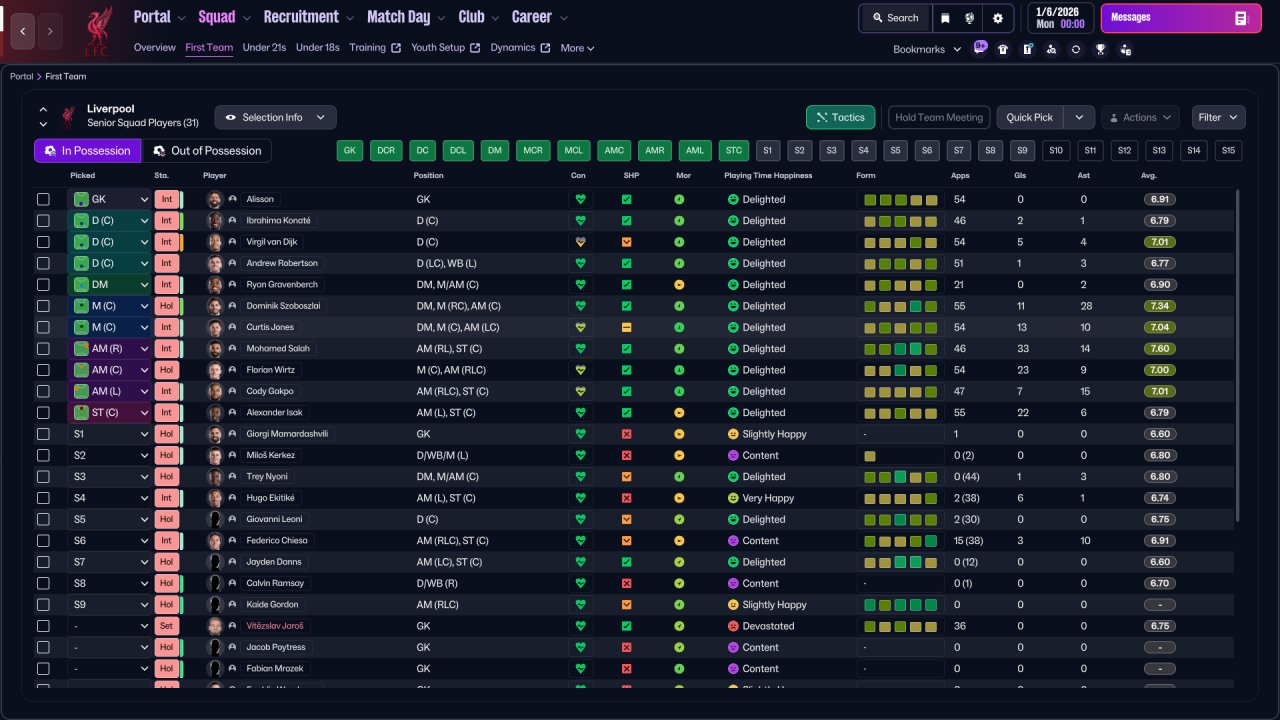Open the settings gear icon
1280x720 pixels.
(998, 18)
